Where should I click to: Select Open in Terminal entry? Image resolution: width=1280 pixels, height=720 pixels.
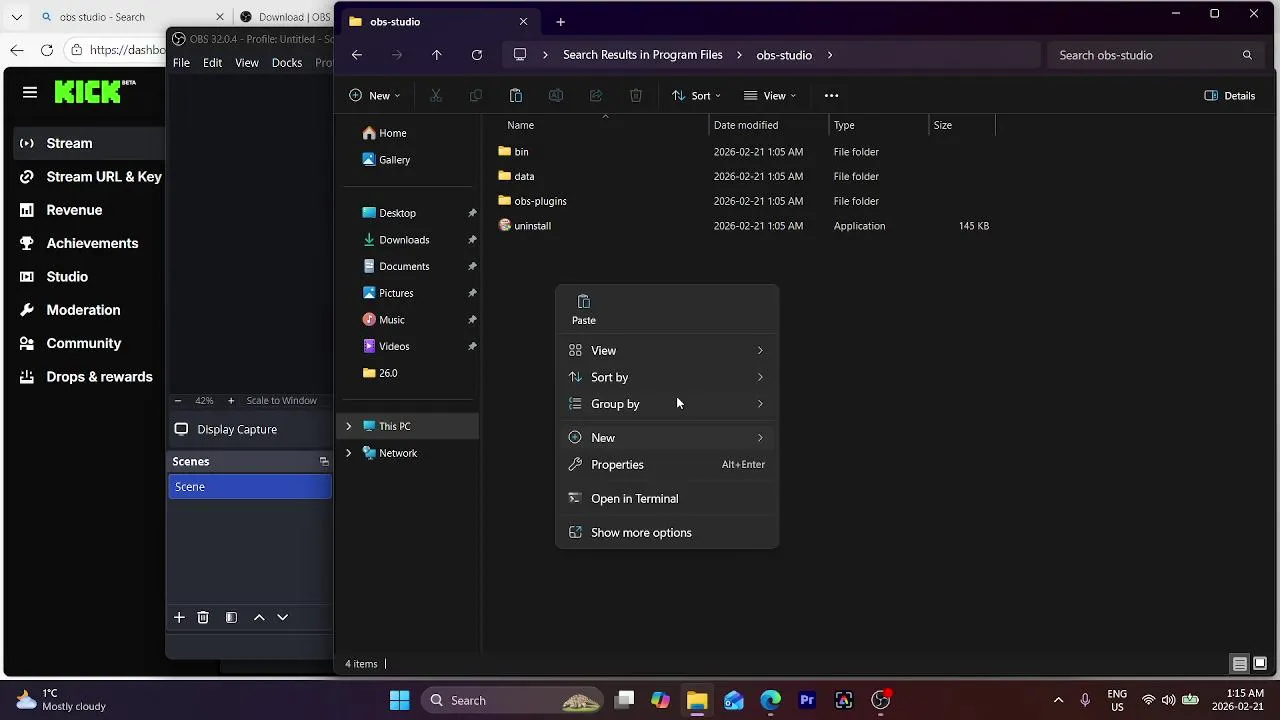click(x=667, y=498)
